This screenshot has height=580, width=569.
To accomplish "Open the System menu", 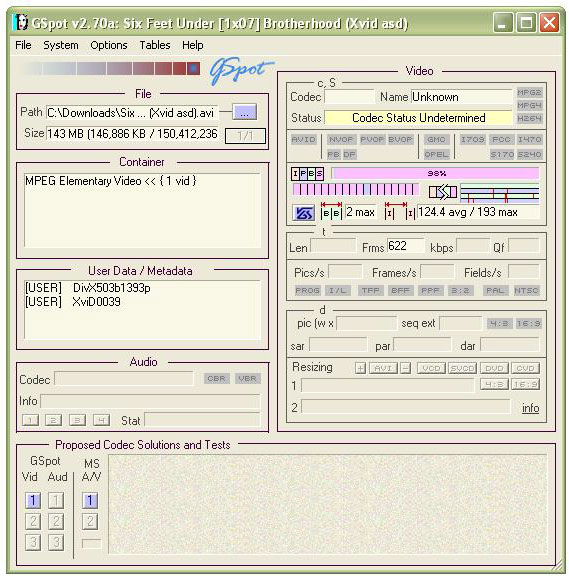I will pos(61,45).
